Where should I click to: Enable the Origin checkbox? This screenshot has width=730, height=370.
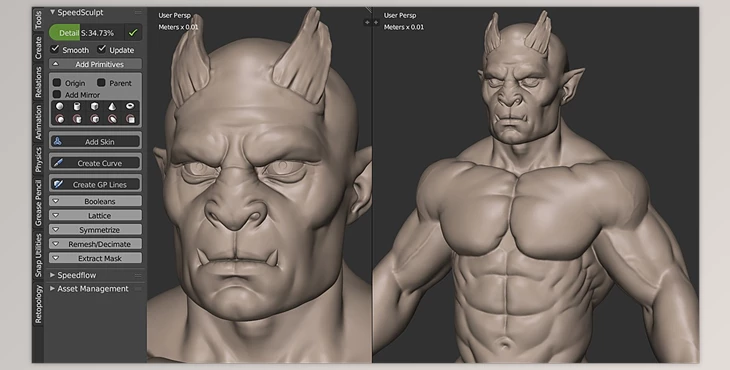click(57, 82)
